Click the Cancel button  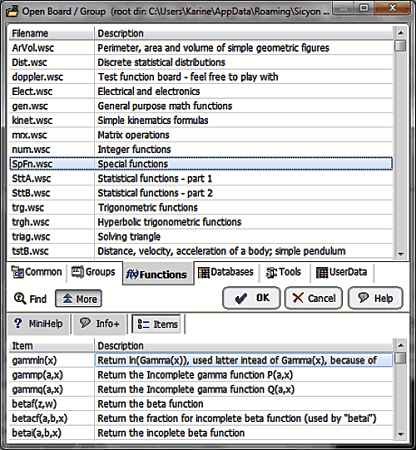coord(314,298)
